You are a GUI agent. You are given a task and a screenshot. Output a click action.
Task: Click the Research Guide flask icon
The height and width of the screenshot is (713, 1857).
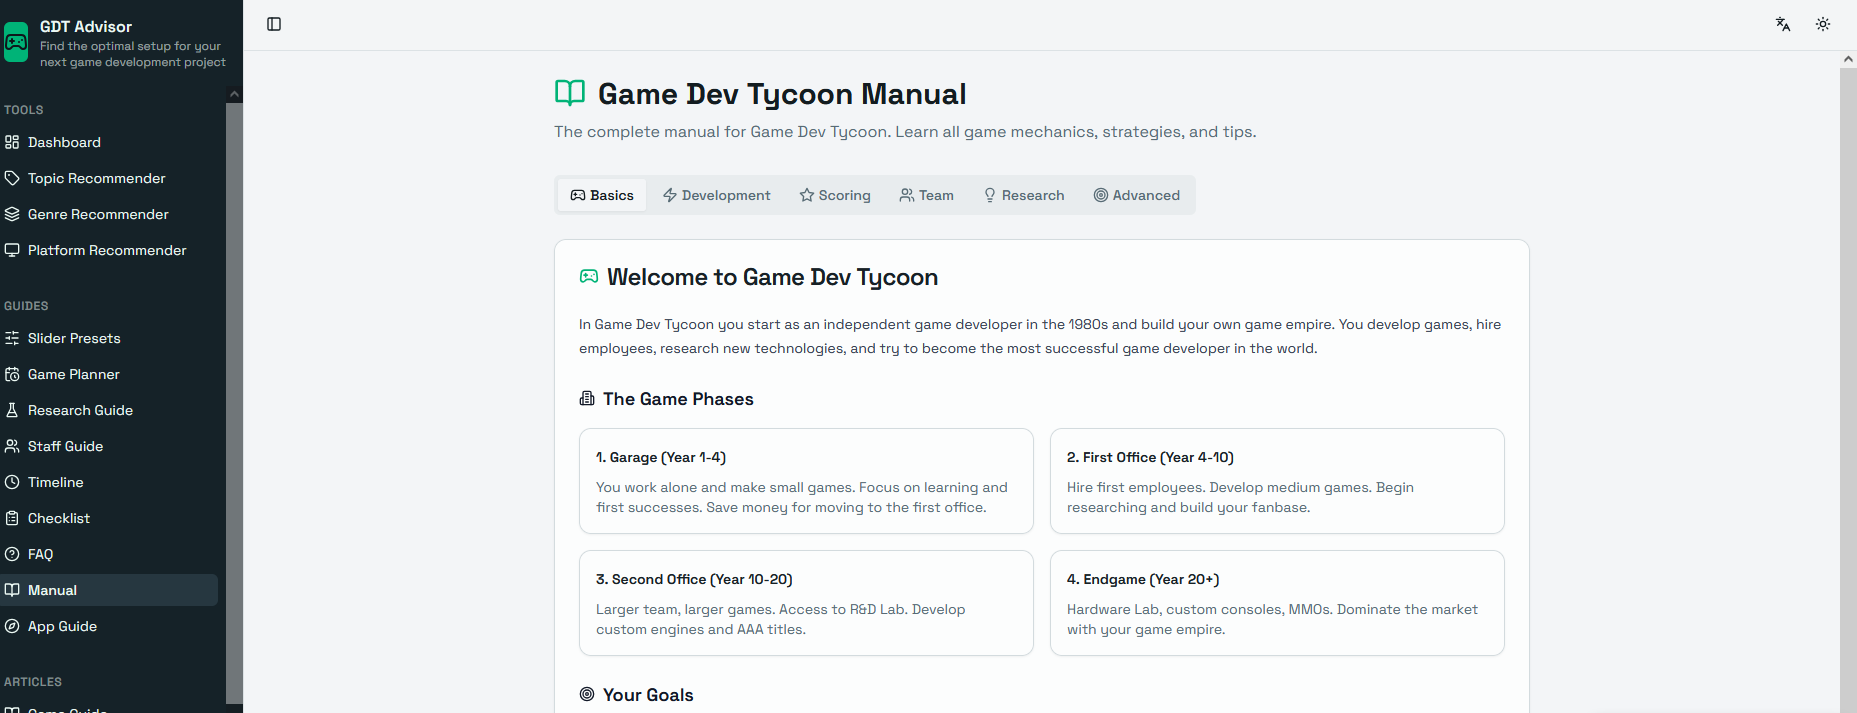(x=12, y=410)
